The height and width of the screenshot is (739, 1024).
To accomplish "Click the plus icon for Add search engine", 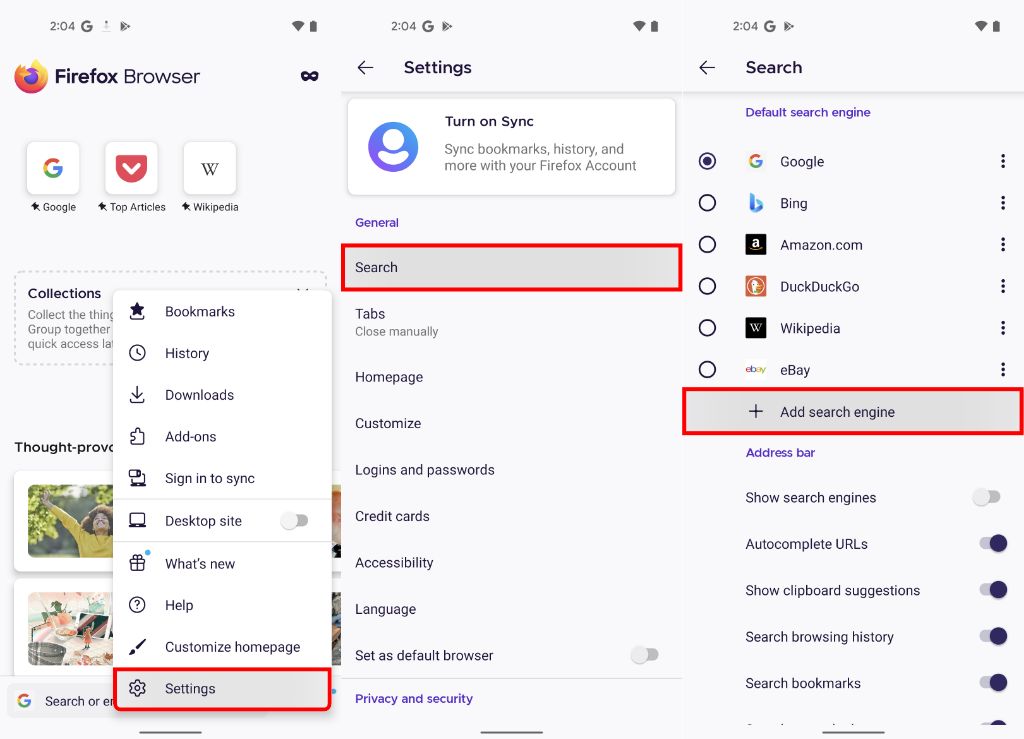I will (756, 411).
